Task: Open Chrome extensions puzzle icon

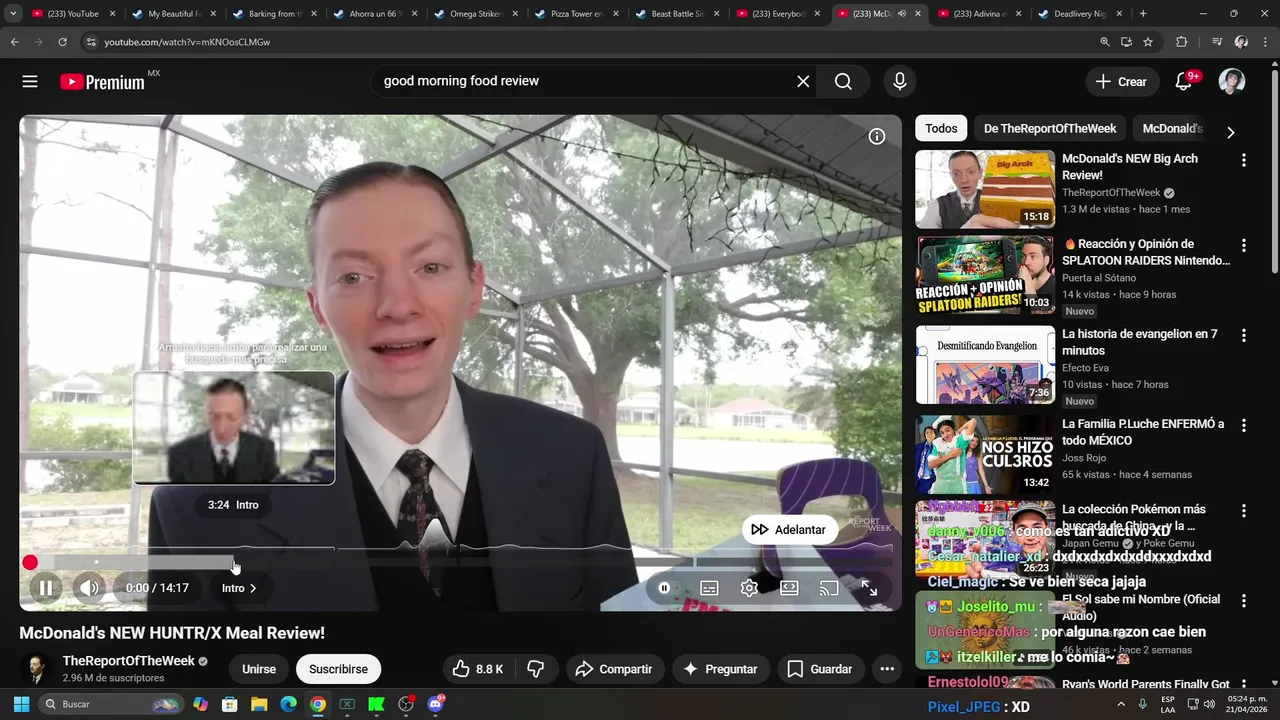Action: [1181, 42]
